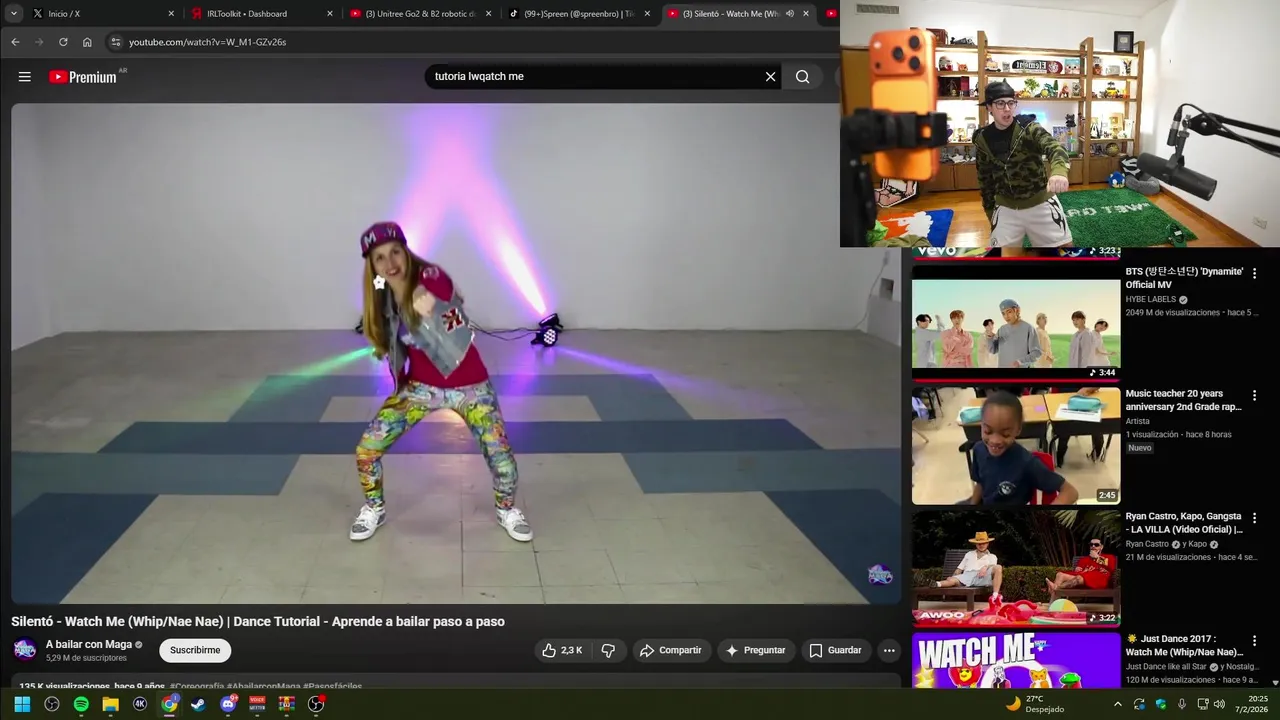
Task: Open the YouTube hamburger guide menu
Action: (25, 76)
